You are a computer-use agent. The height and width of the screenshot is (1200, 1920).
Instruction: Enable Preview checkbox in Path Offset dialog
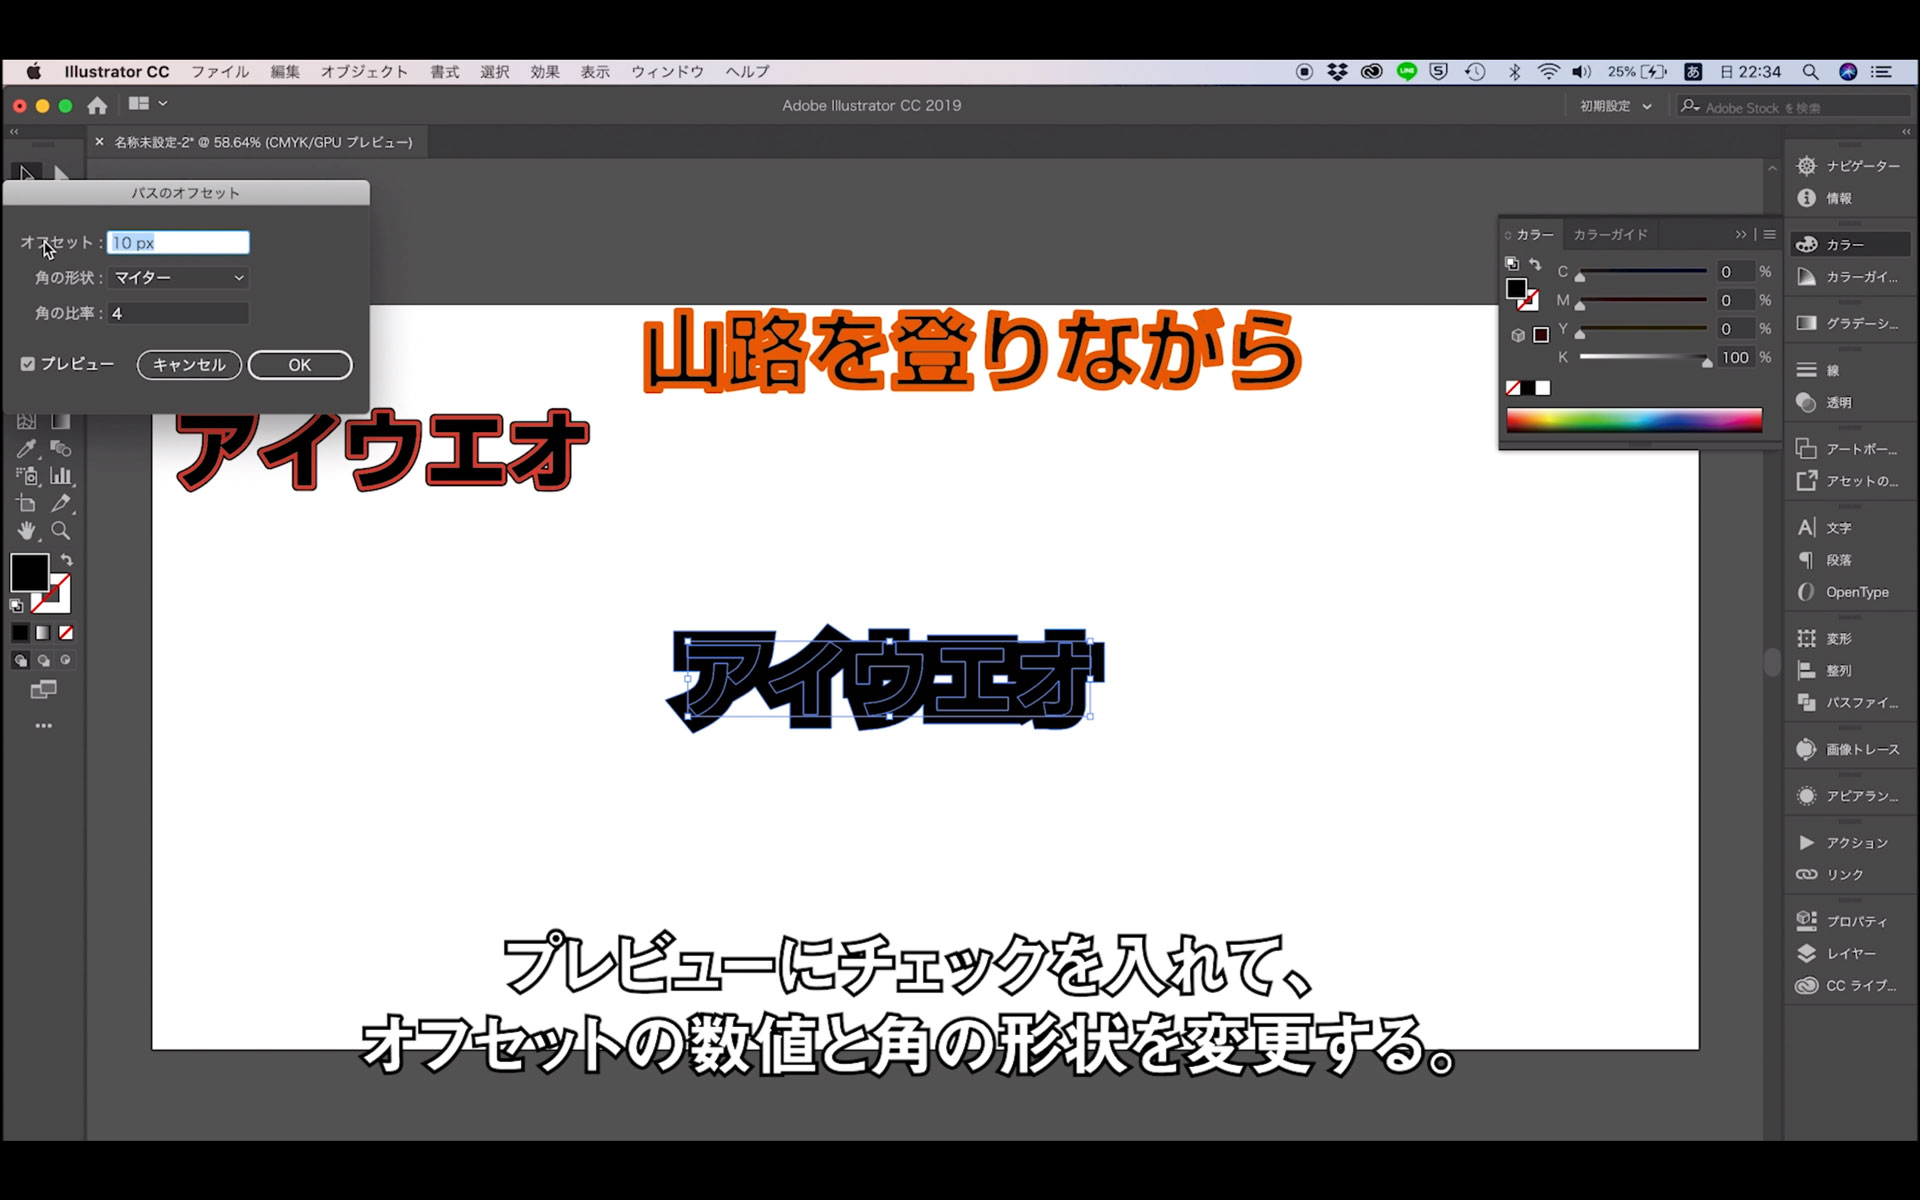point(28,364)
